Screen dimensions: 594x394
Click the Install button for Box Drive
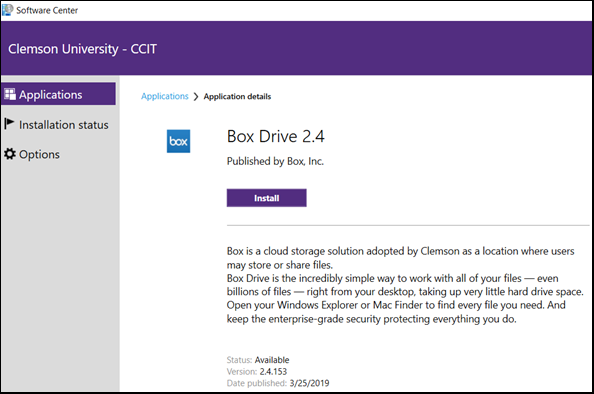coord(267,198)
